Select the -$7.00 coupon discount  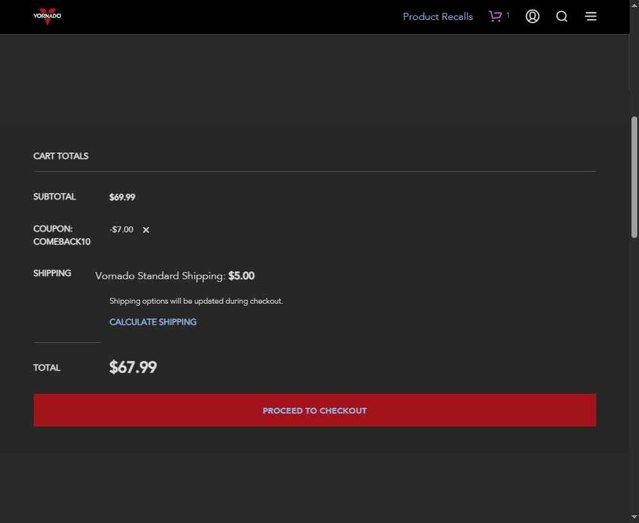point(121,230)
